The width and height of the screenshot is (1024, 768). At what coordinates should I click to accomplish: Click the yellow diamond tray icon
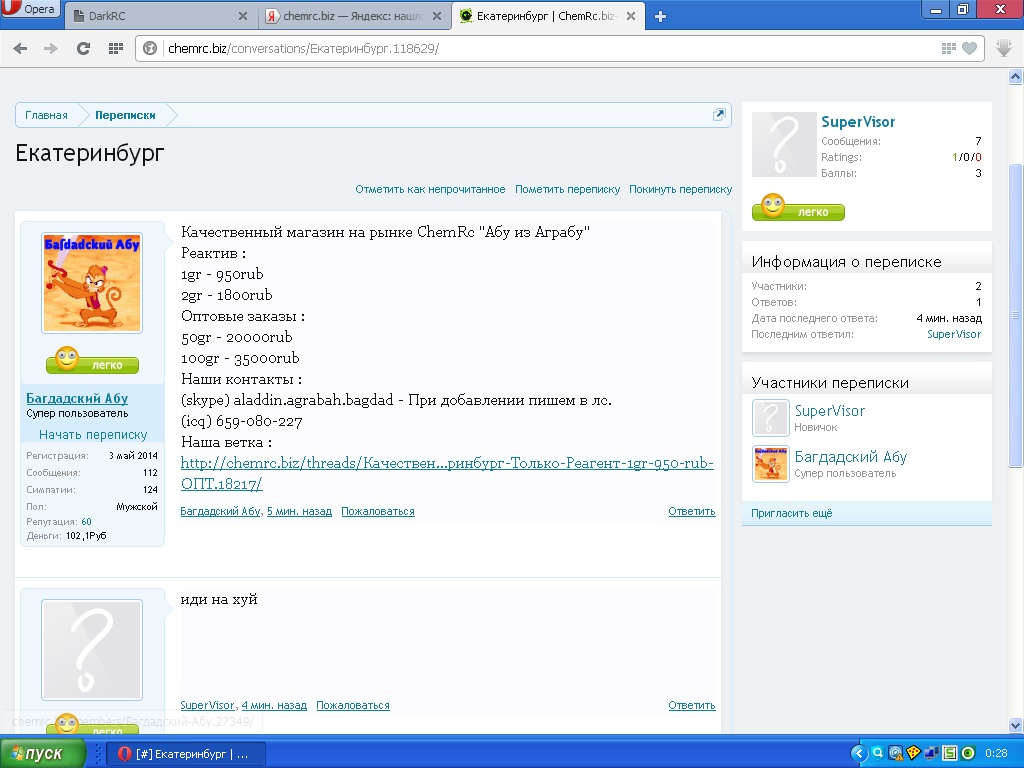coord(914,754)
